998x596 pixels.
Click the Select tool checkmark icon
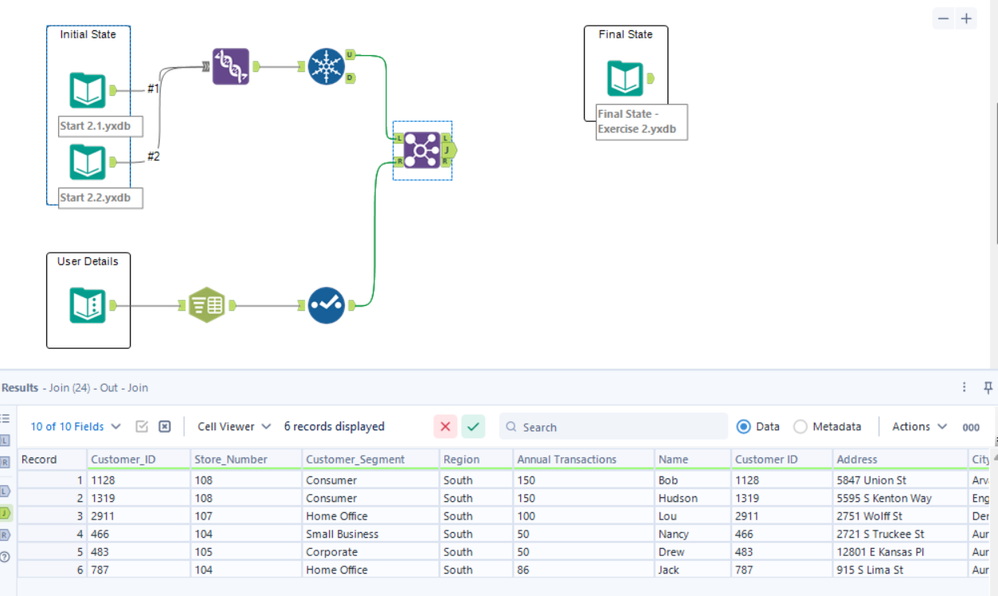[326, 305]
